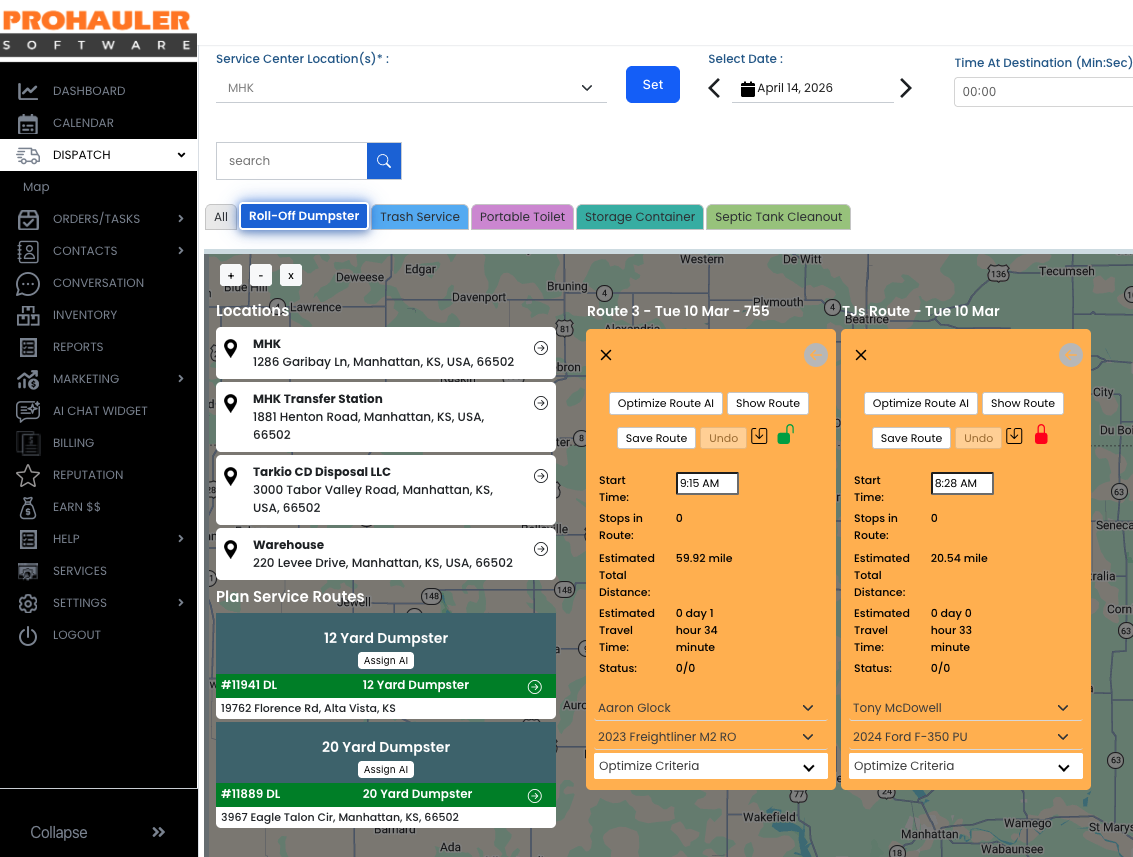This screenshot has width=1133, height=857.
Task: Switch to the Portable Toilet tab
Action: click(x=522, y=217)
